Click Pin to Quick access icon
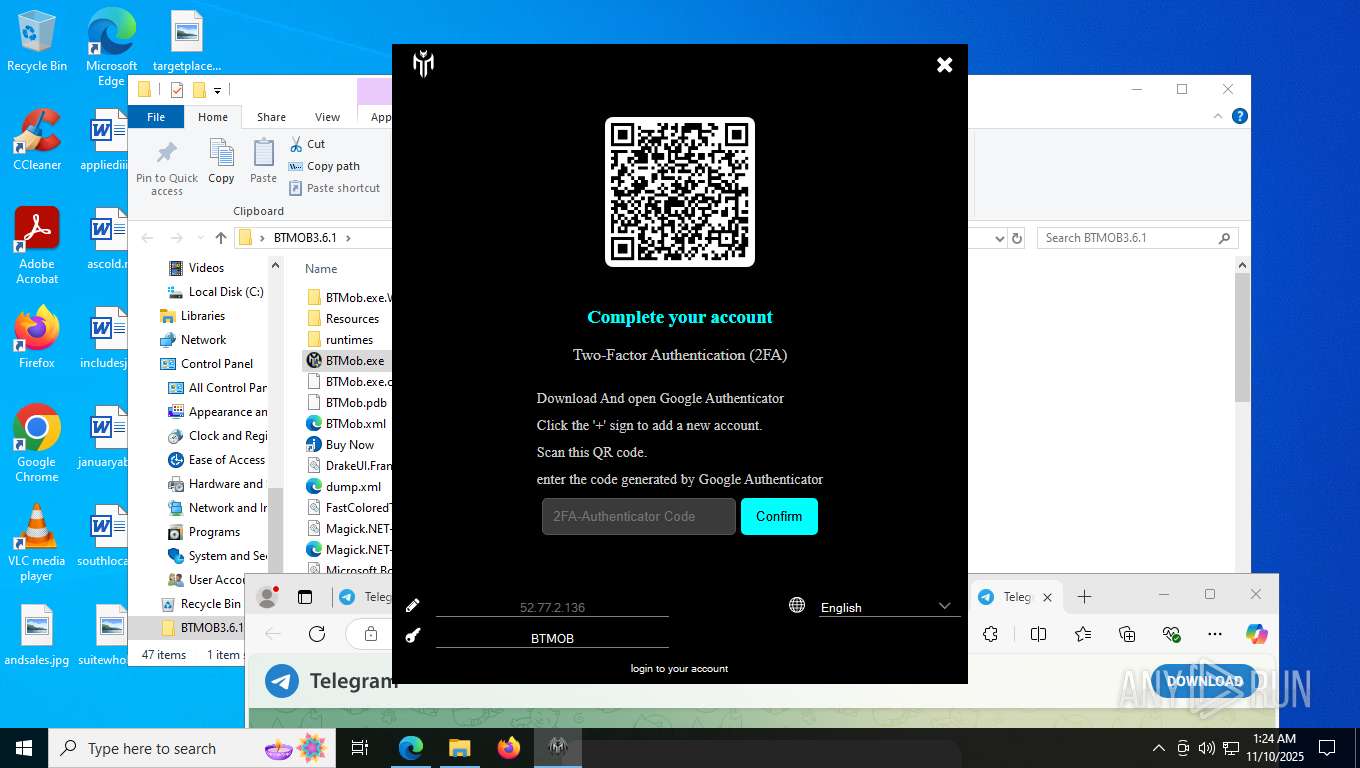 (167, 168)
